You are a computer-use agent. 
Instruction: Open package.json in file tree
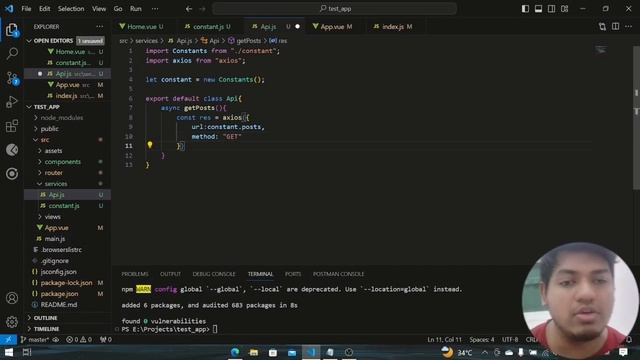59,294
